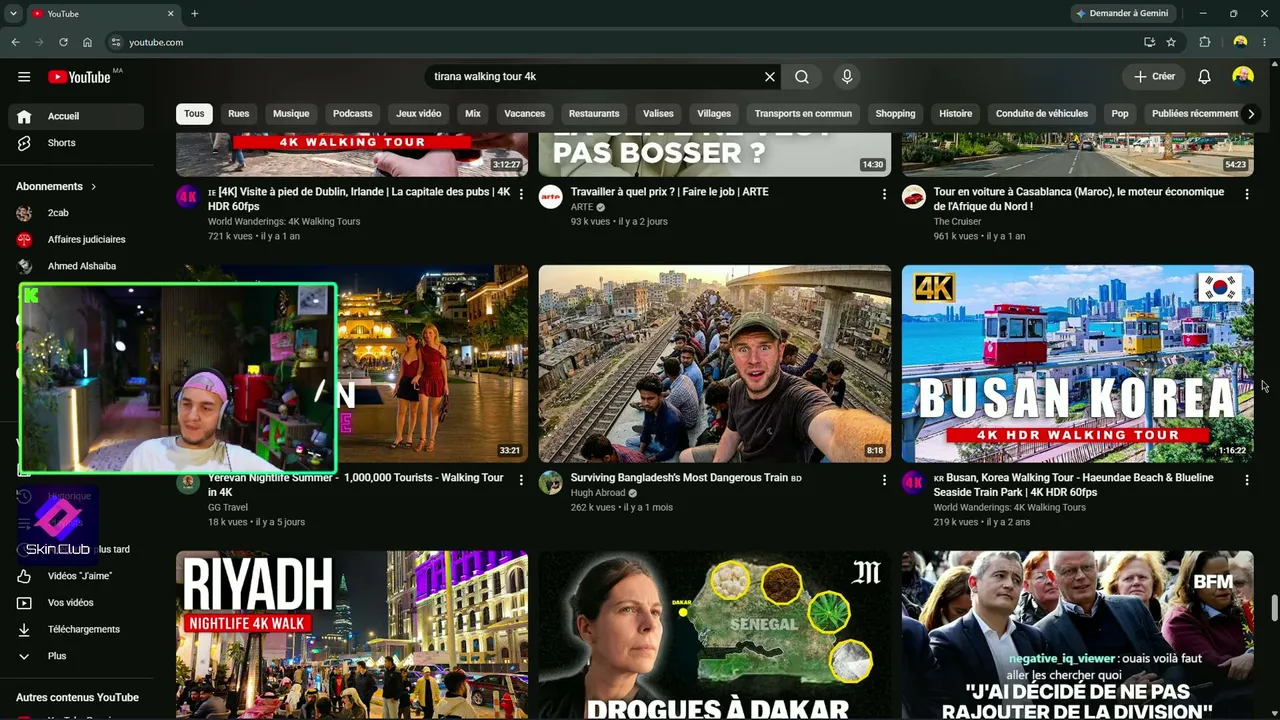Open Vidéos "J'aime" playlist
The height and width of the screenshot is (720, 1280).
[x=76, y=576]
